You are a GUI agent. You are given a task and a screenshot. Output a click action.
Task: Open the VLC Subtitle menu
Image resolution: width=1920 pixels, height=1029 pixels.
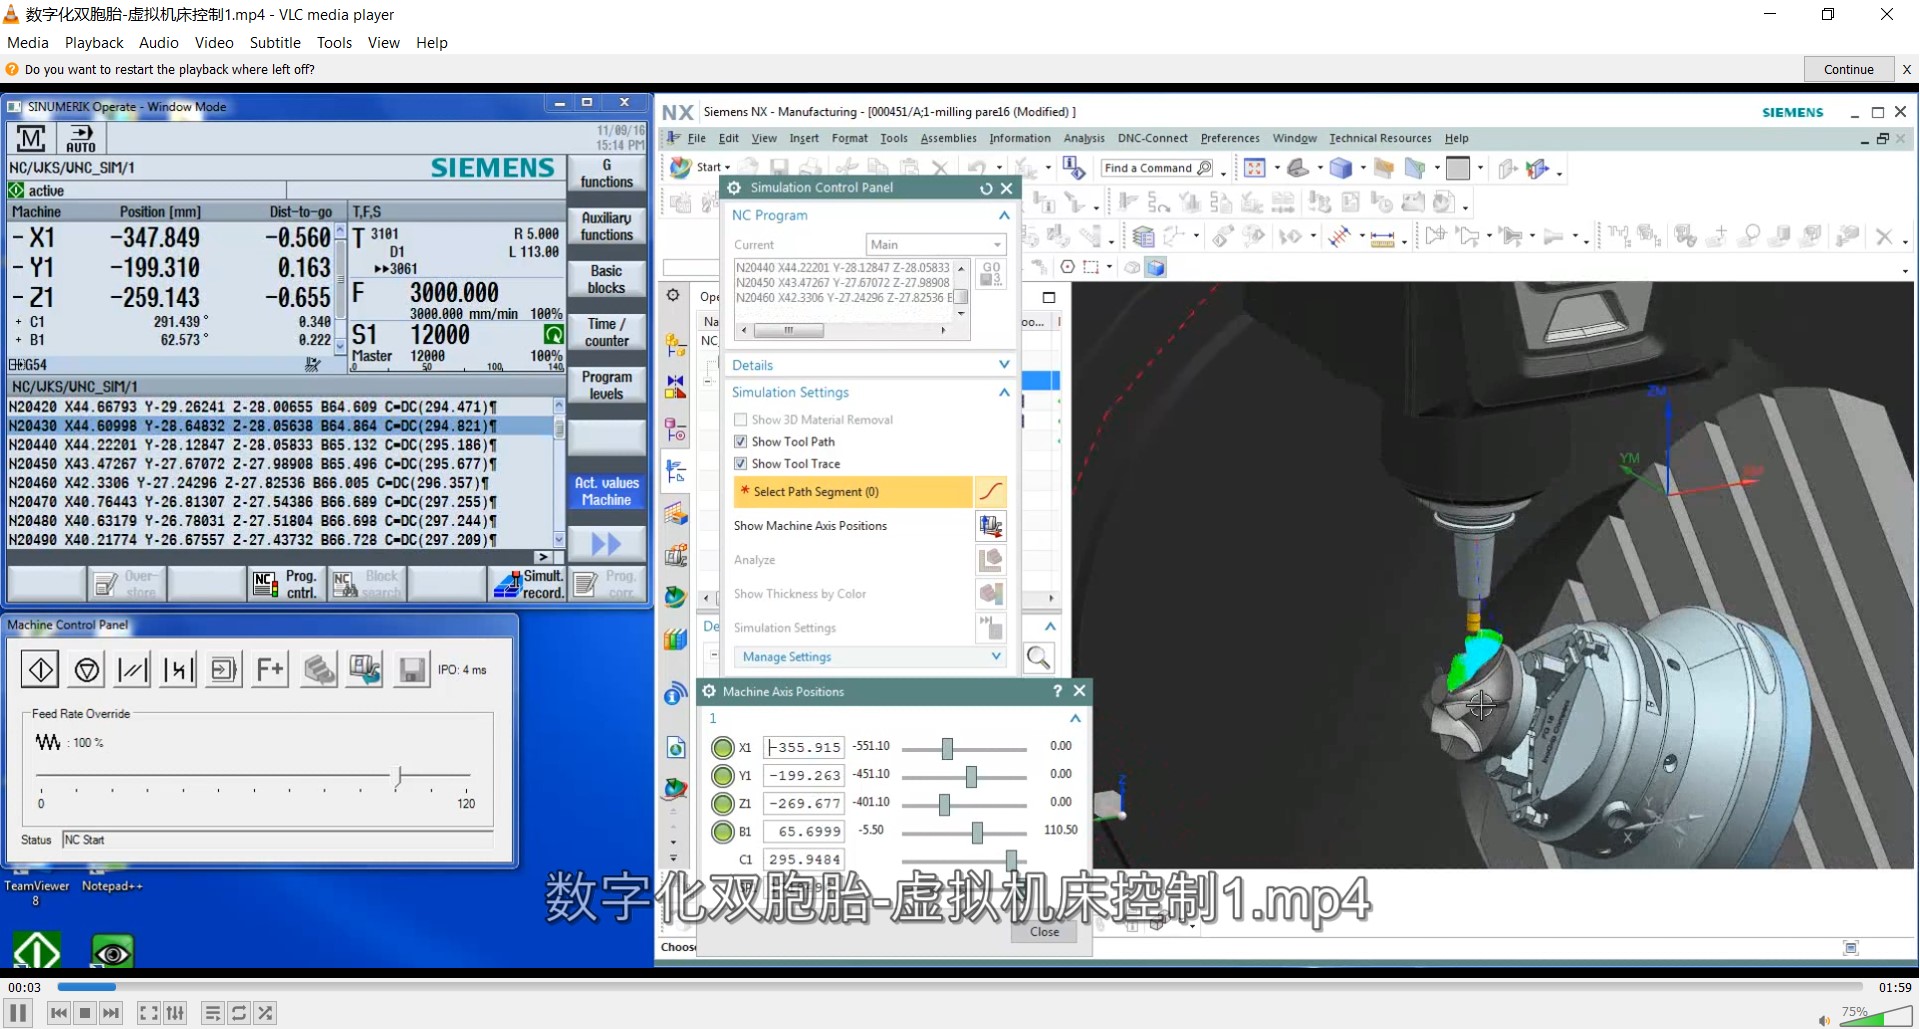tap(275, 42)
